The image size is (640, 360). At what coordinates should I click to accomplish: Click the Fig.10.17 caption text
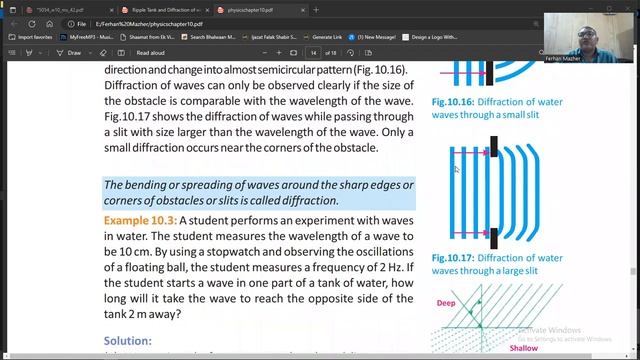(x=497, y=264)
